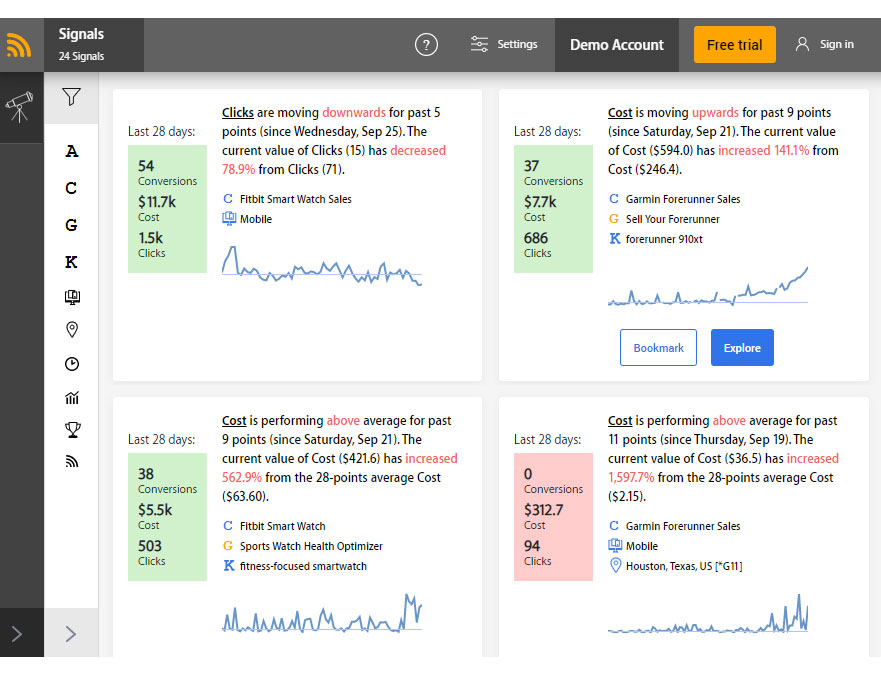
Task: Select the bar chart metrics icon in the sidebar
Action: pos(72,398)
